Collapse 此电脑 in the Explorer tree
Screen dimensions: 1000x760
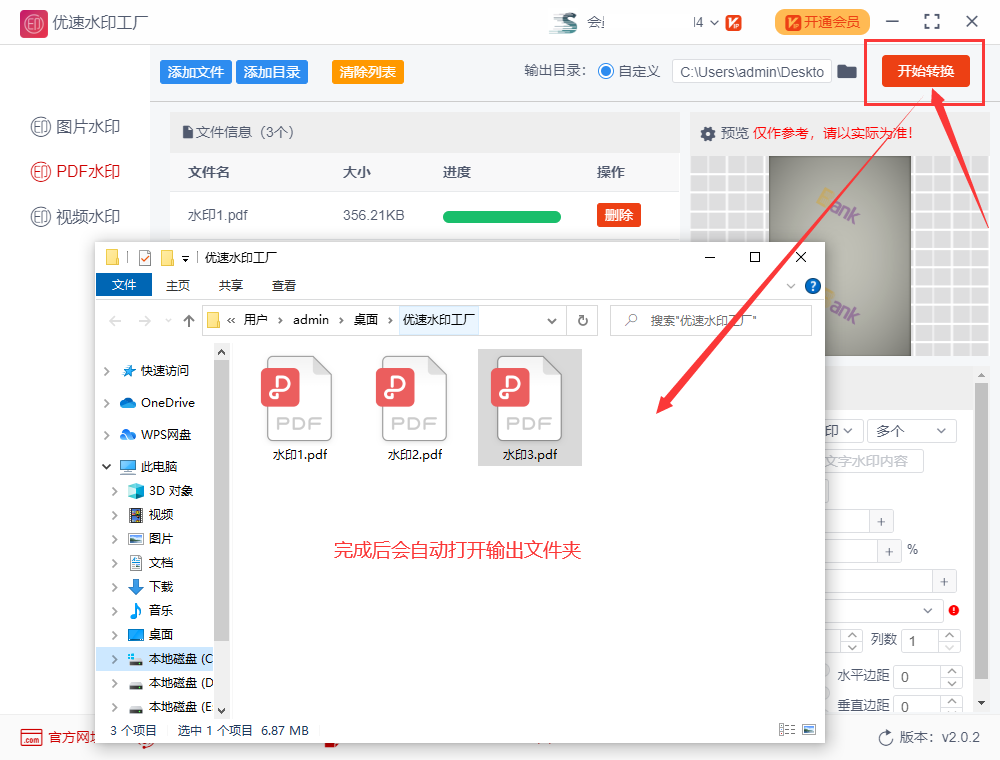pos(106,465)
